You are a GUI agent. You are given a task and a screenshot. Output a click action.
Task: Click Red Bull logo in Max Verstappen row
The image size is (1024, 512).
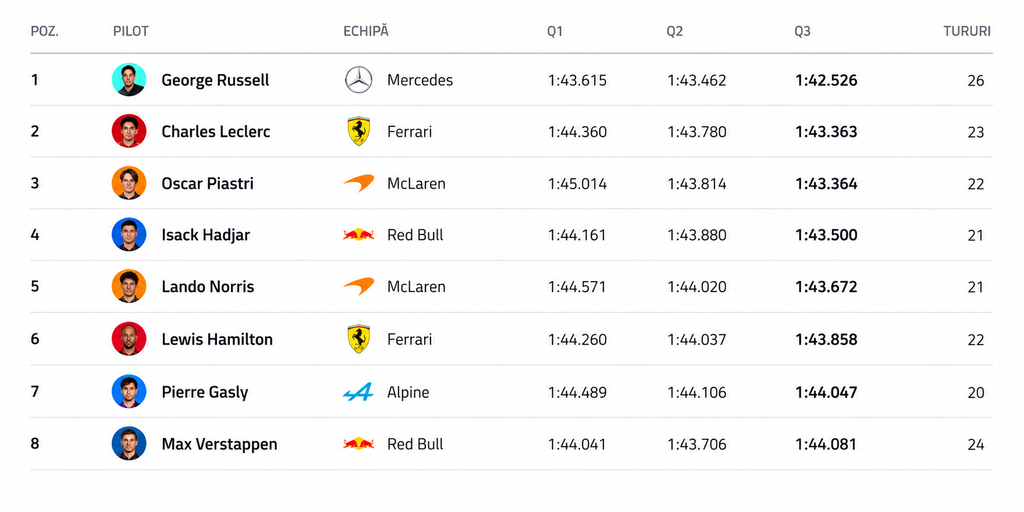click(x=359, y=443)
